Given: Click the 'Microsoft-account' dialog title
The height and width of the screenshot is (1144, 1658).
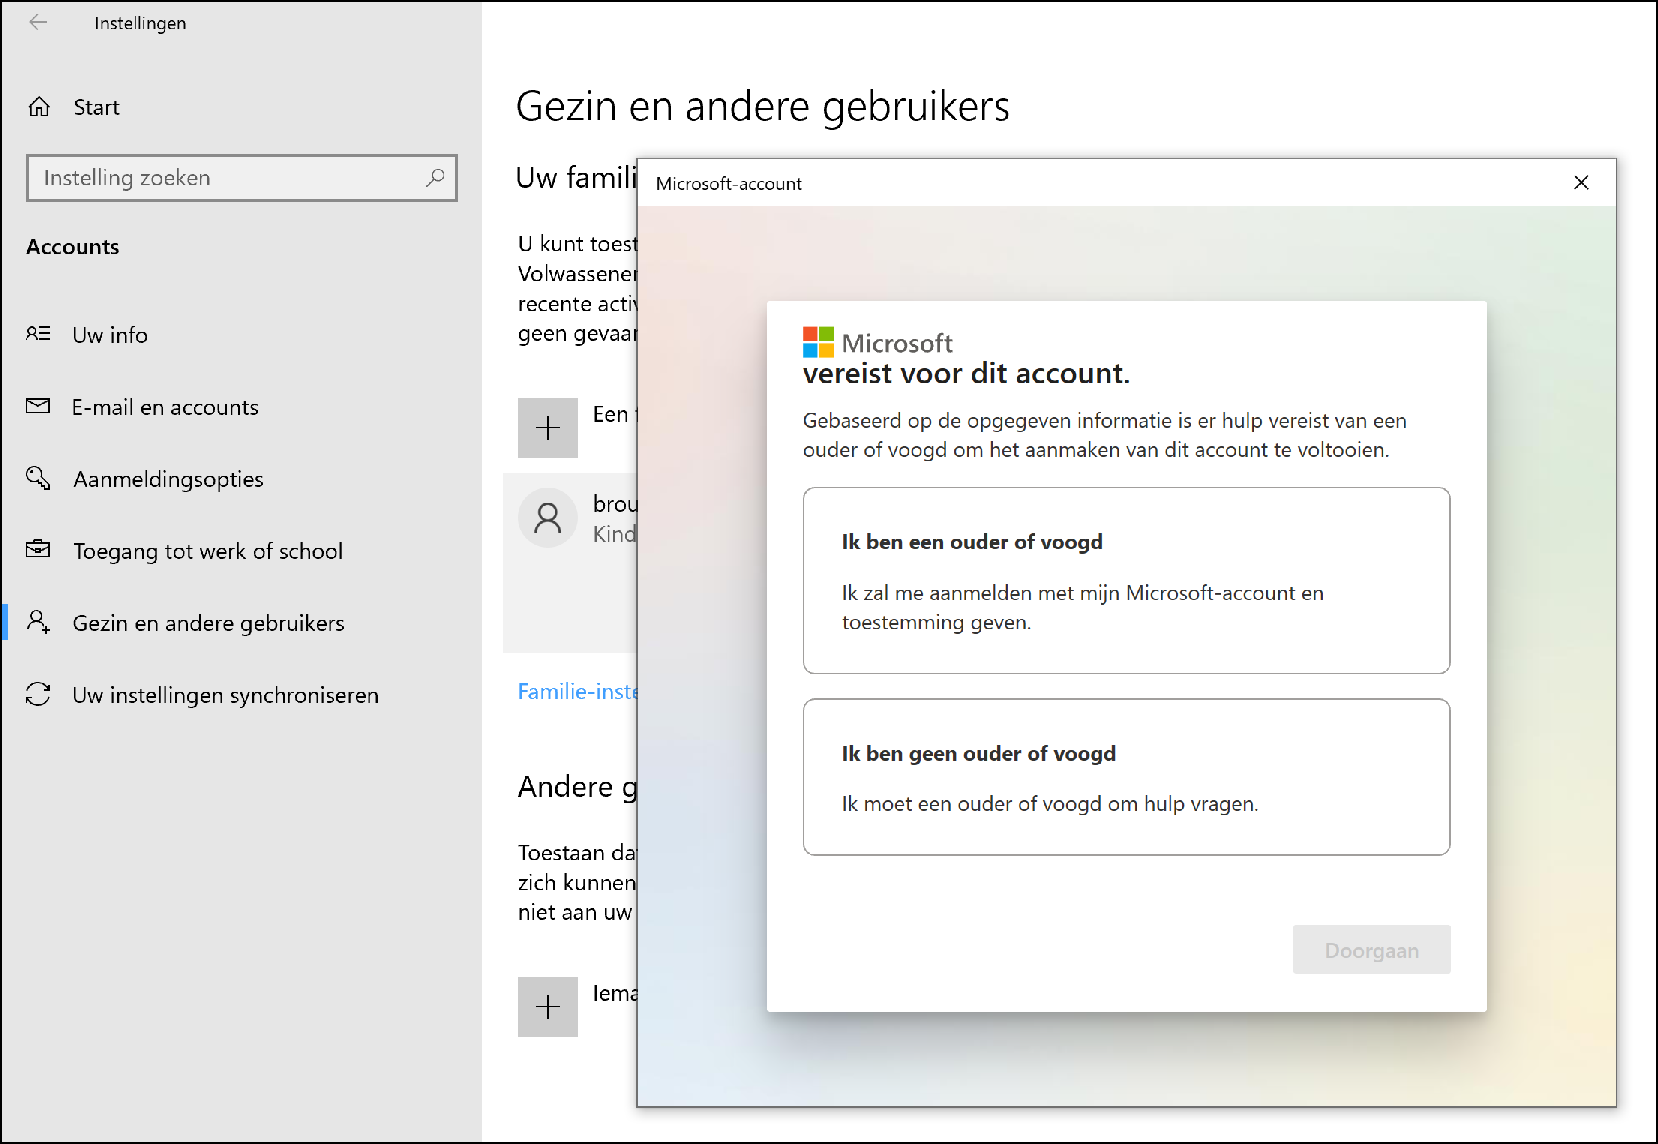Looking at the screenshot, I should pos(728,183).
